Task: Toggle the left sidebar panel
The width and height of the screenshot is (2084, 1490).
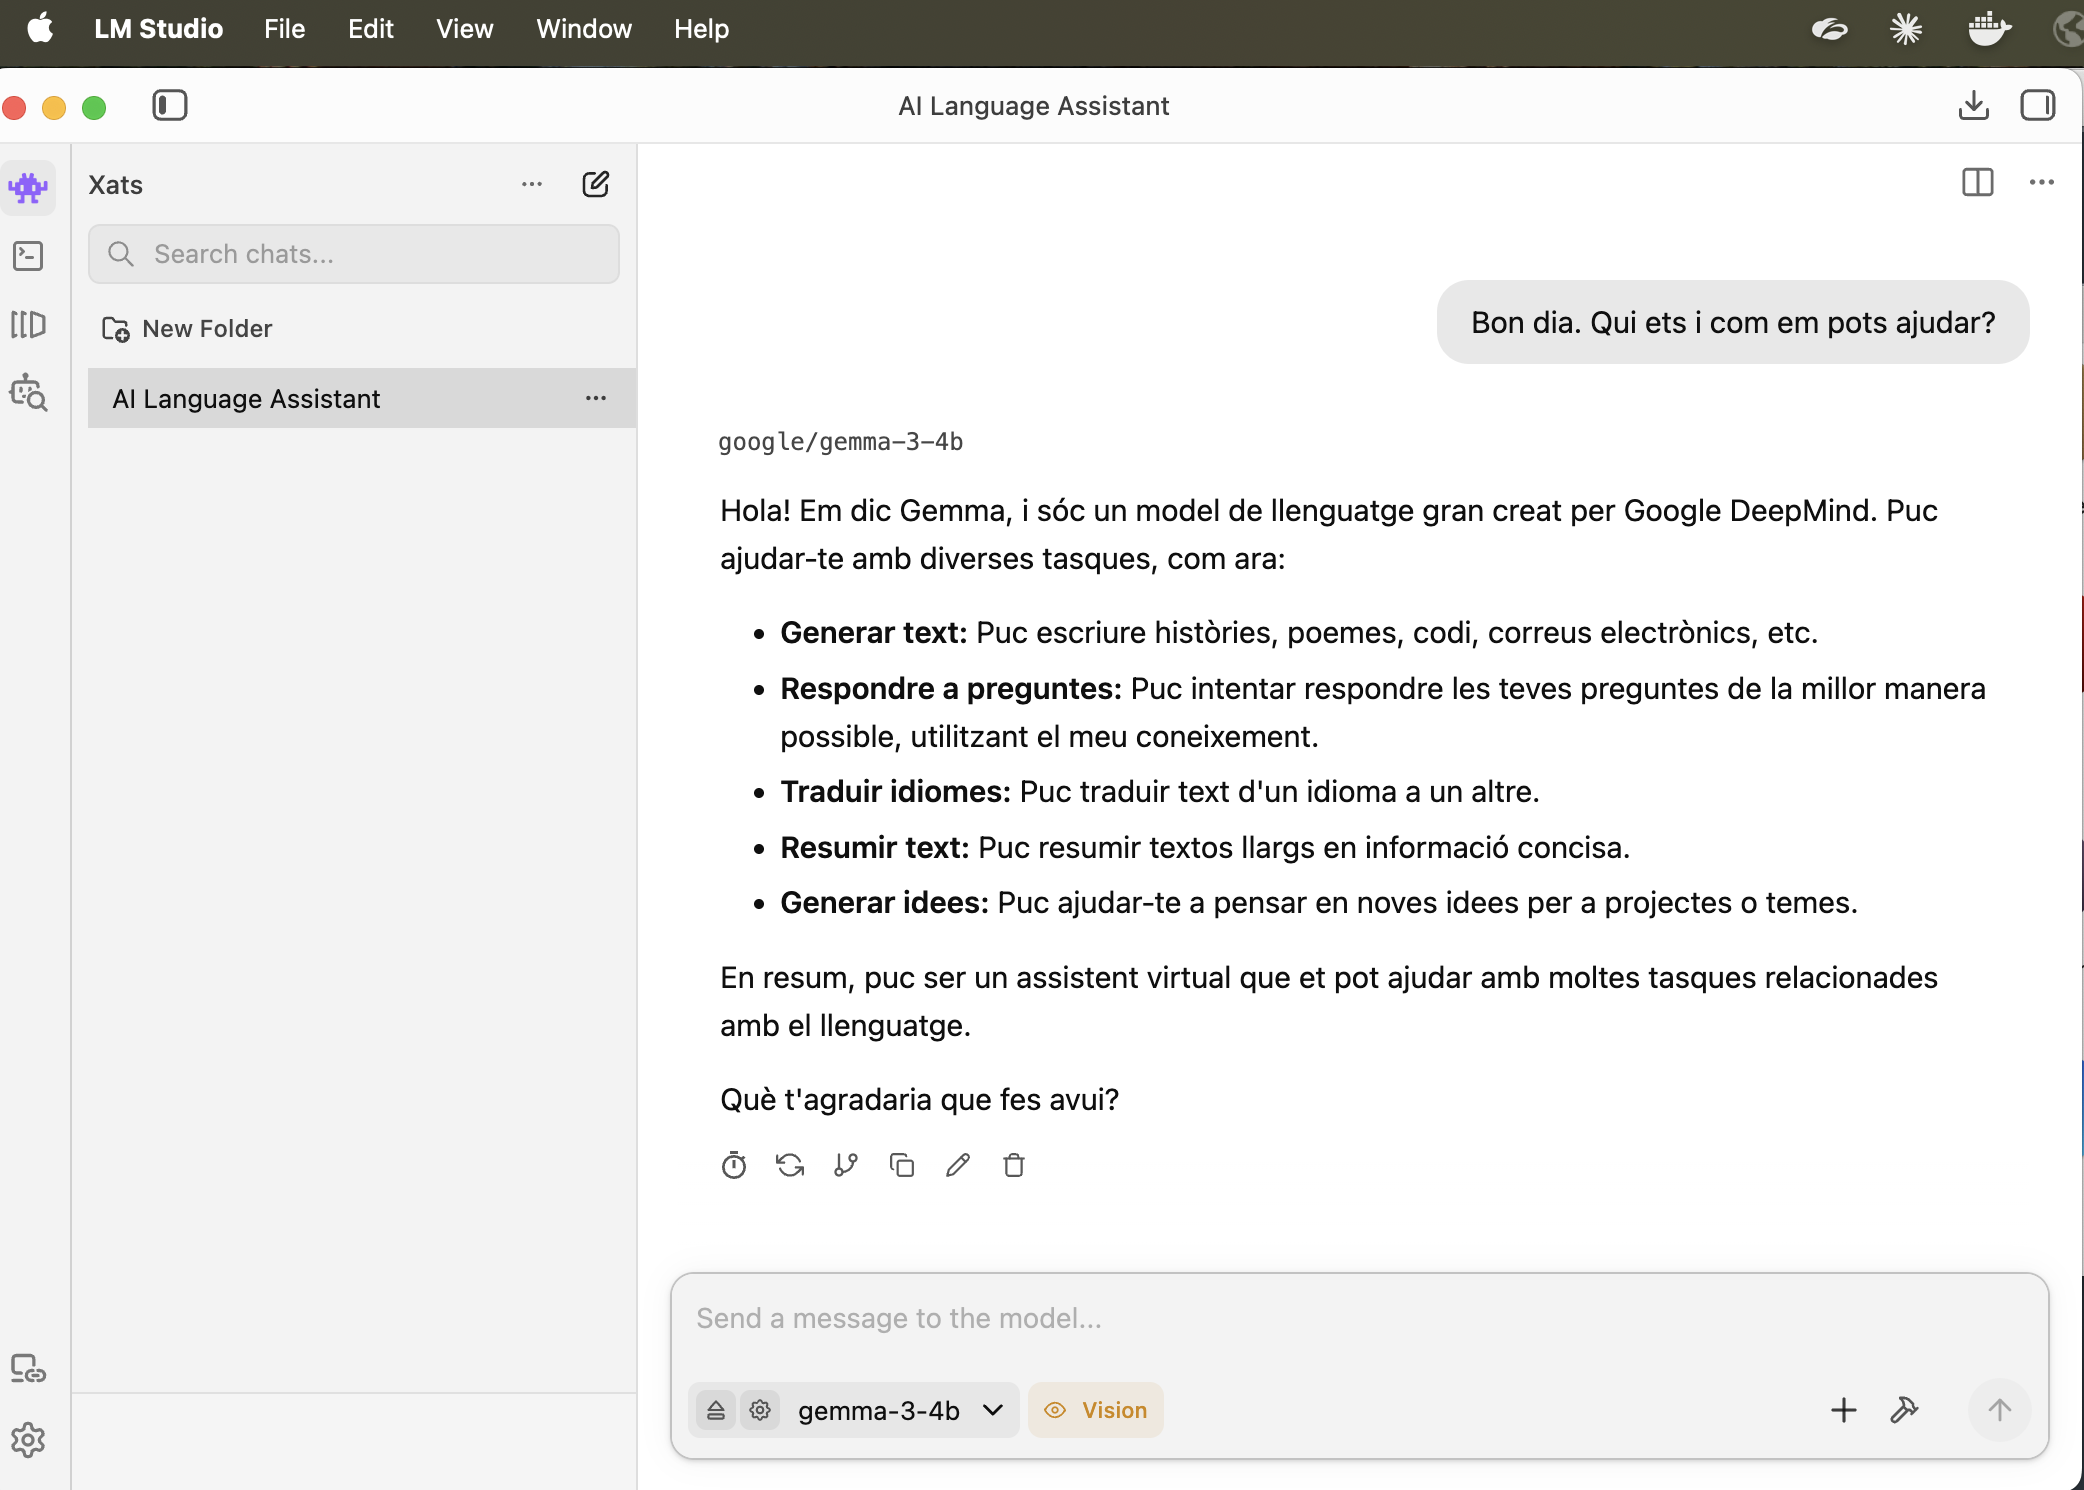Action: point(170,105)
